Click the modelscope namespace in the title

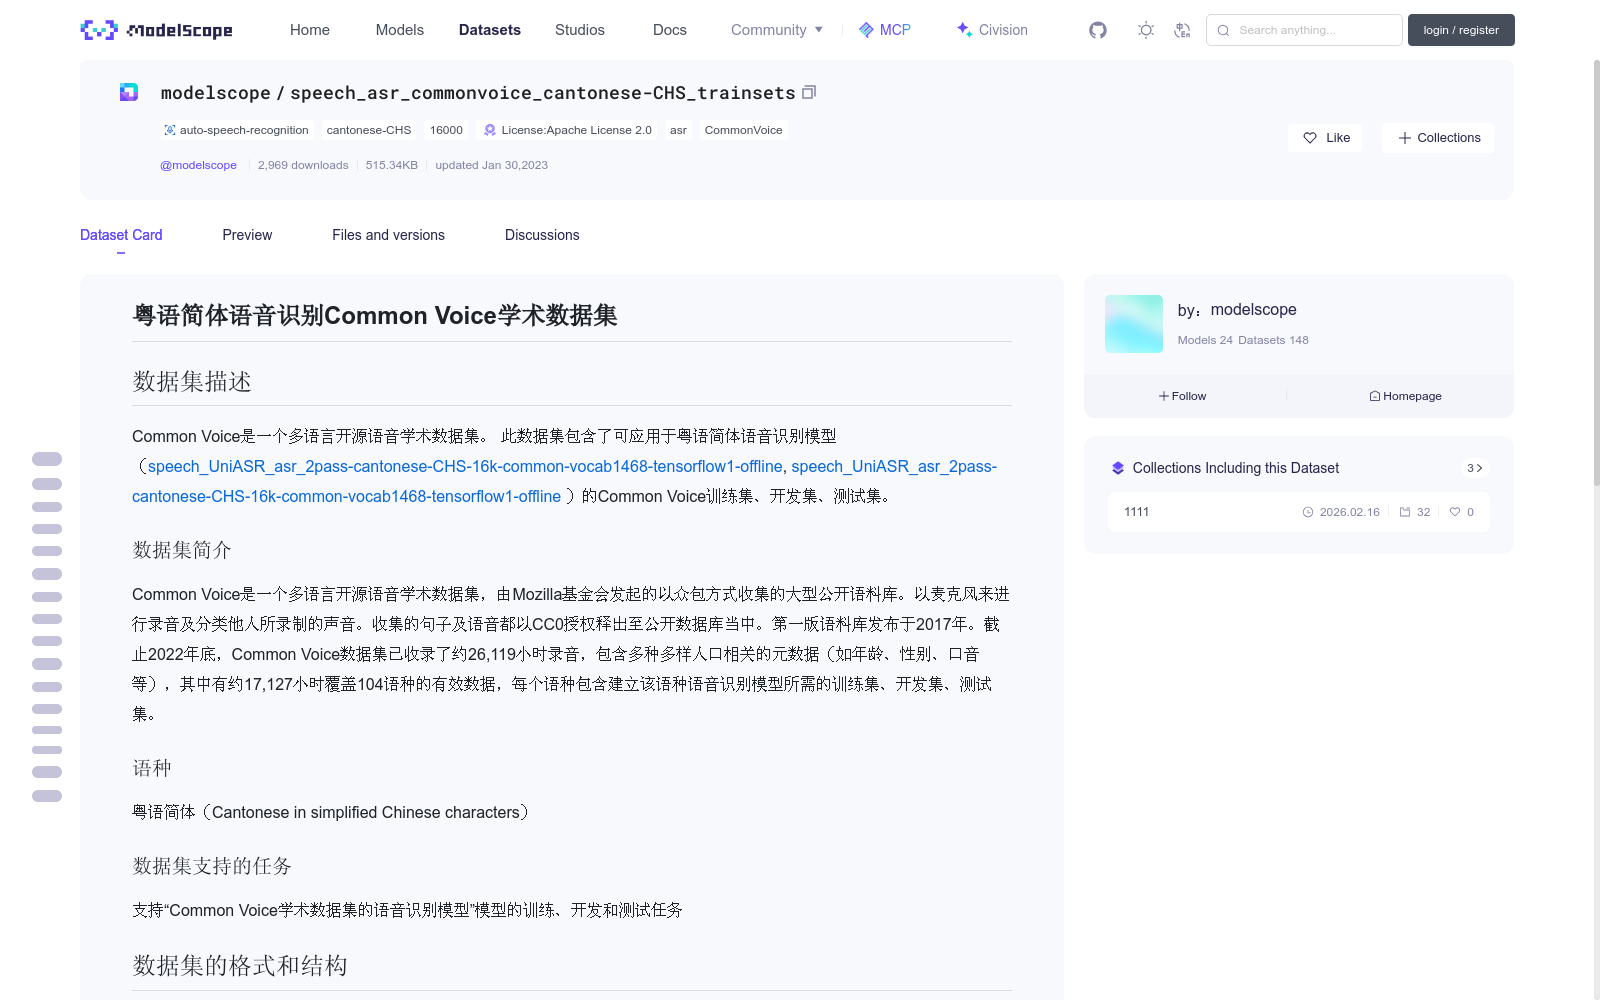point(216,93)
